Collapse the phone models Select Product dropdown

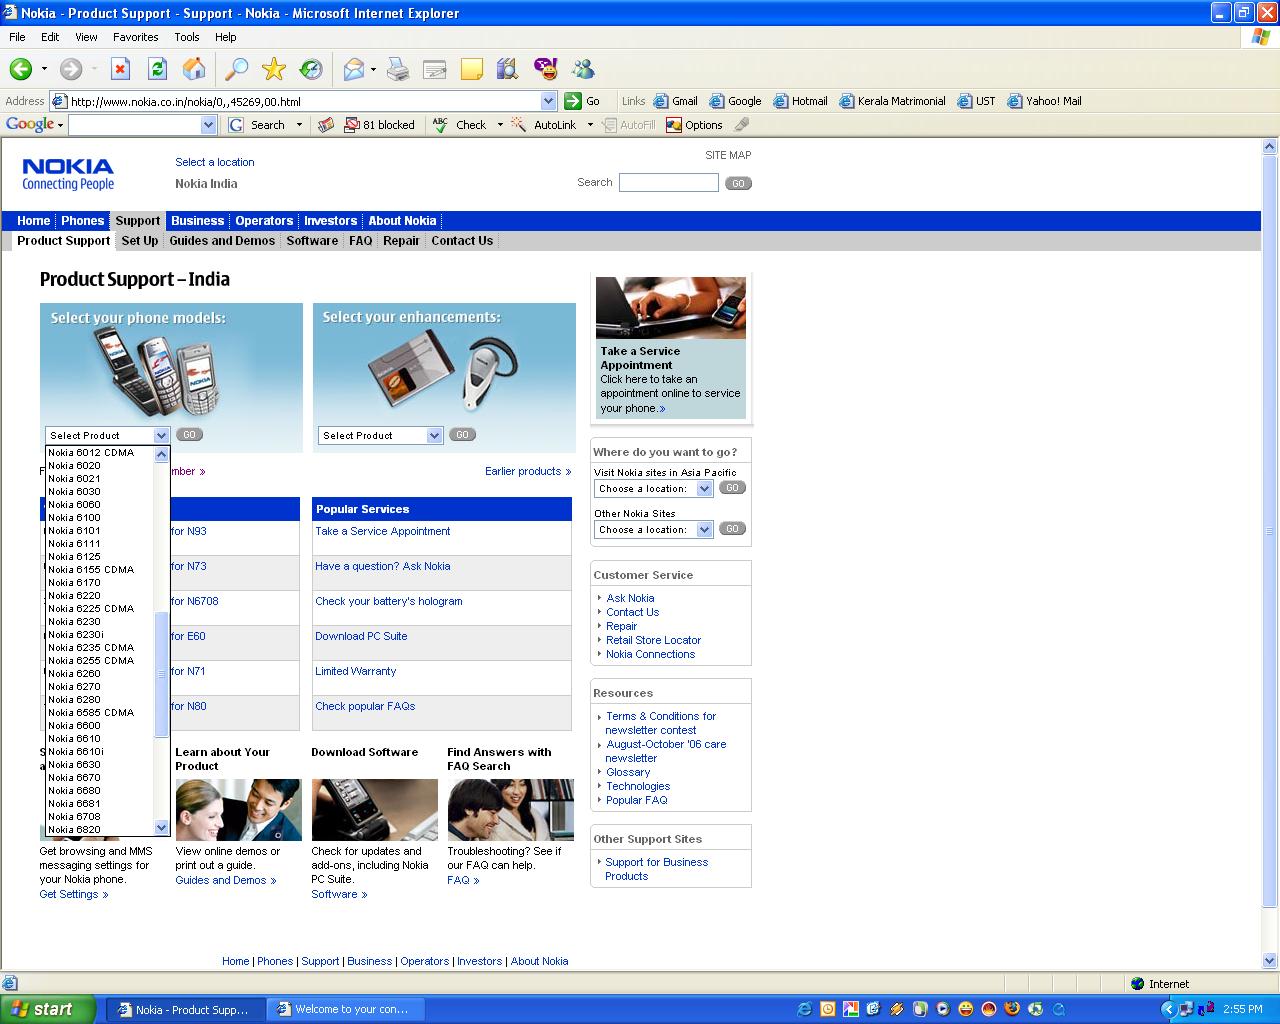click(x=162, y=436)
